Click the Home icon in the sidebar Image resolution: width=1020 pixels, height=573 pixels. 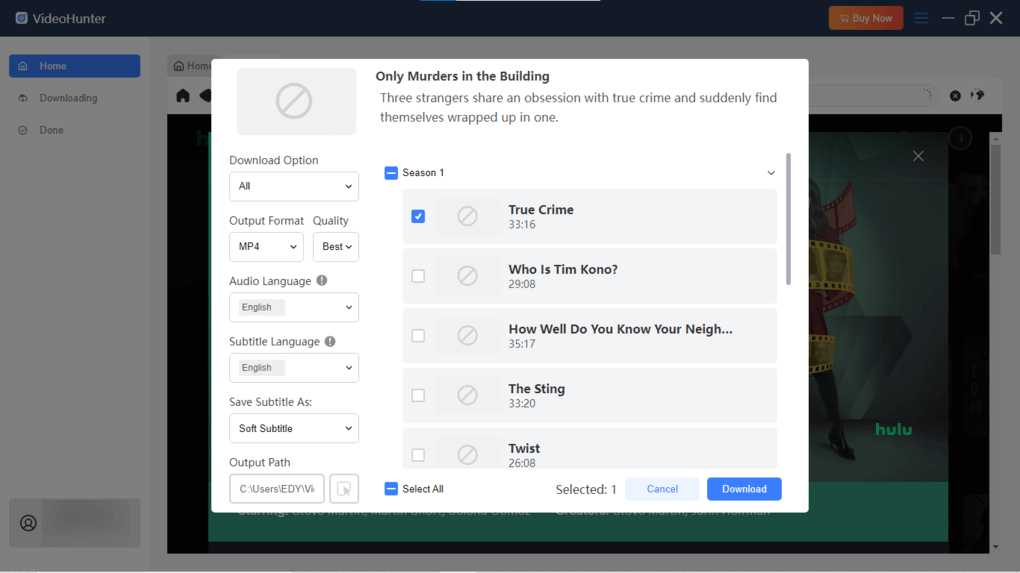[x=23, y=66]
